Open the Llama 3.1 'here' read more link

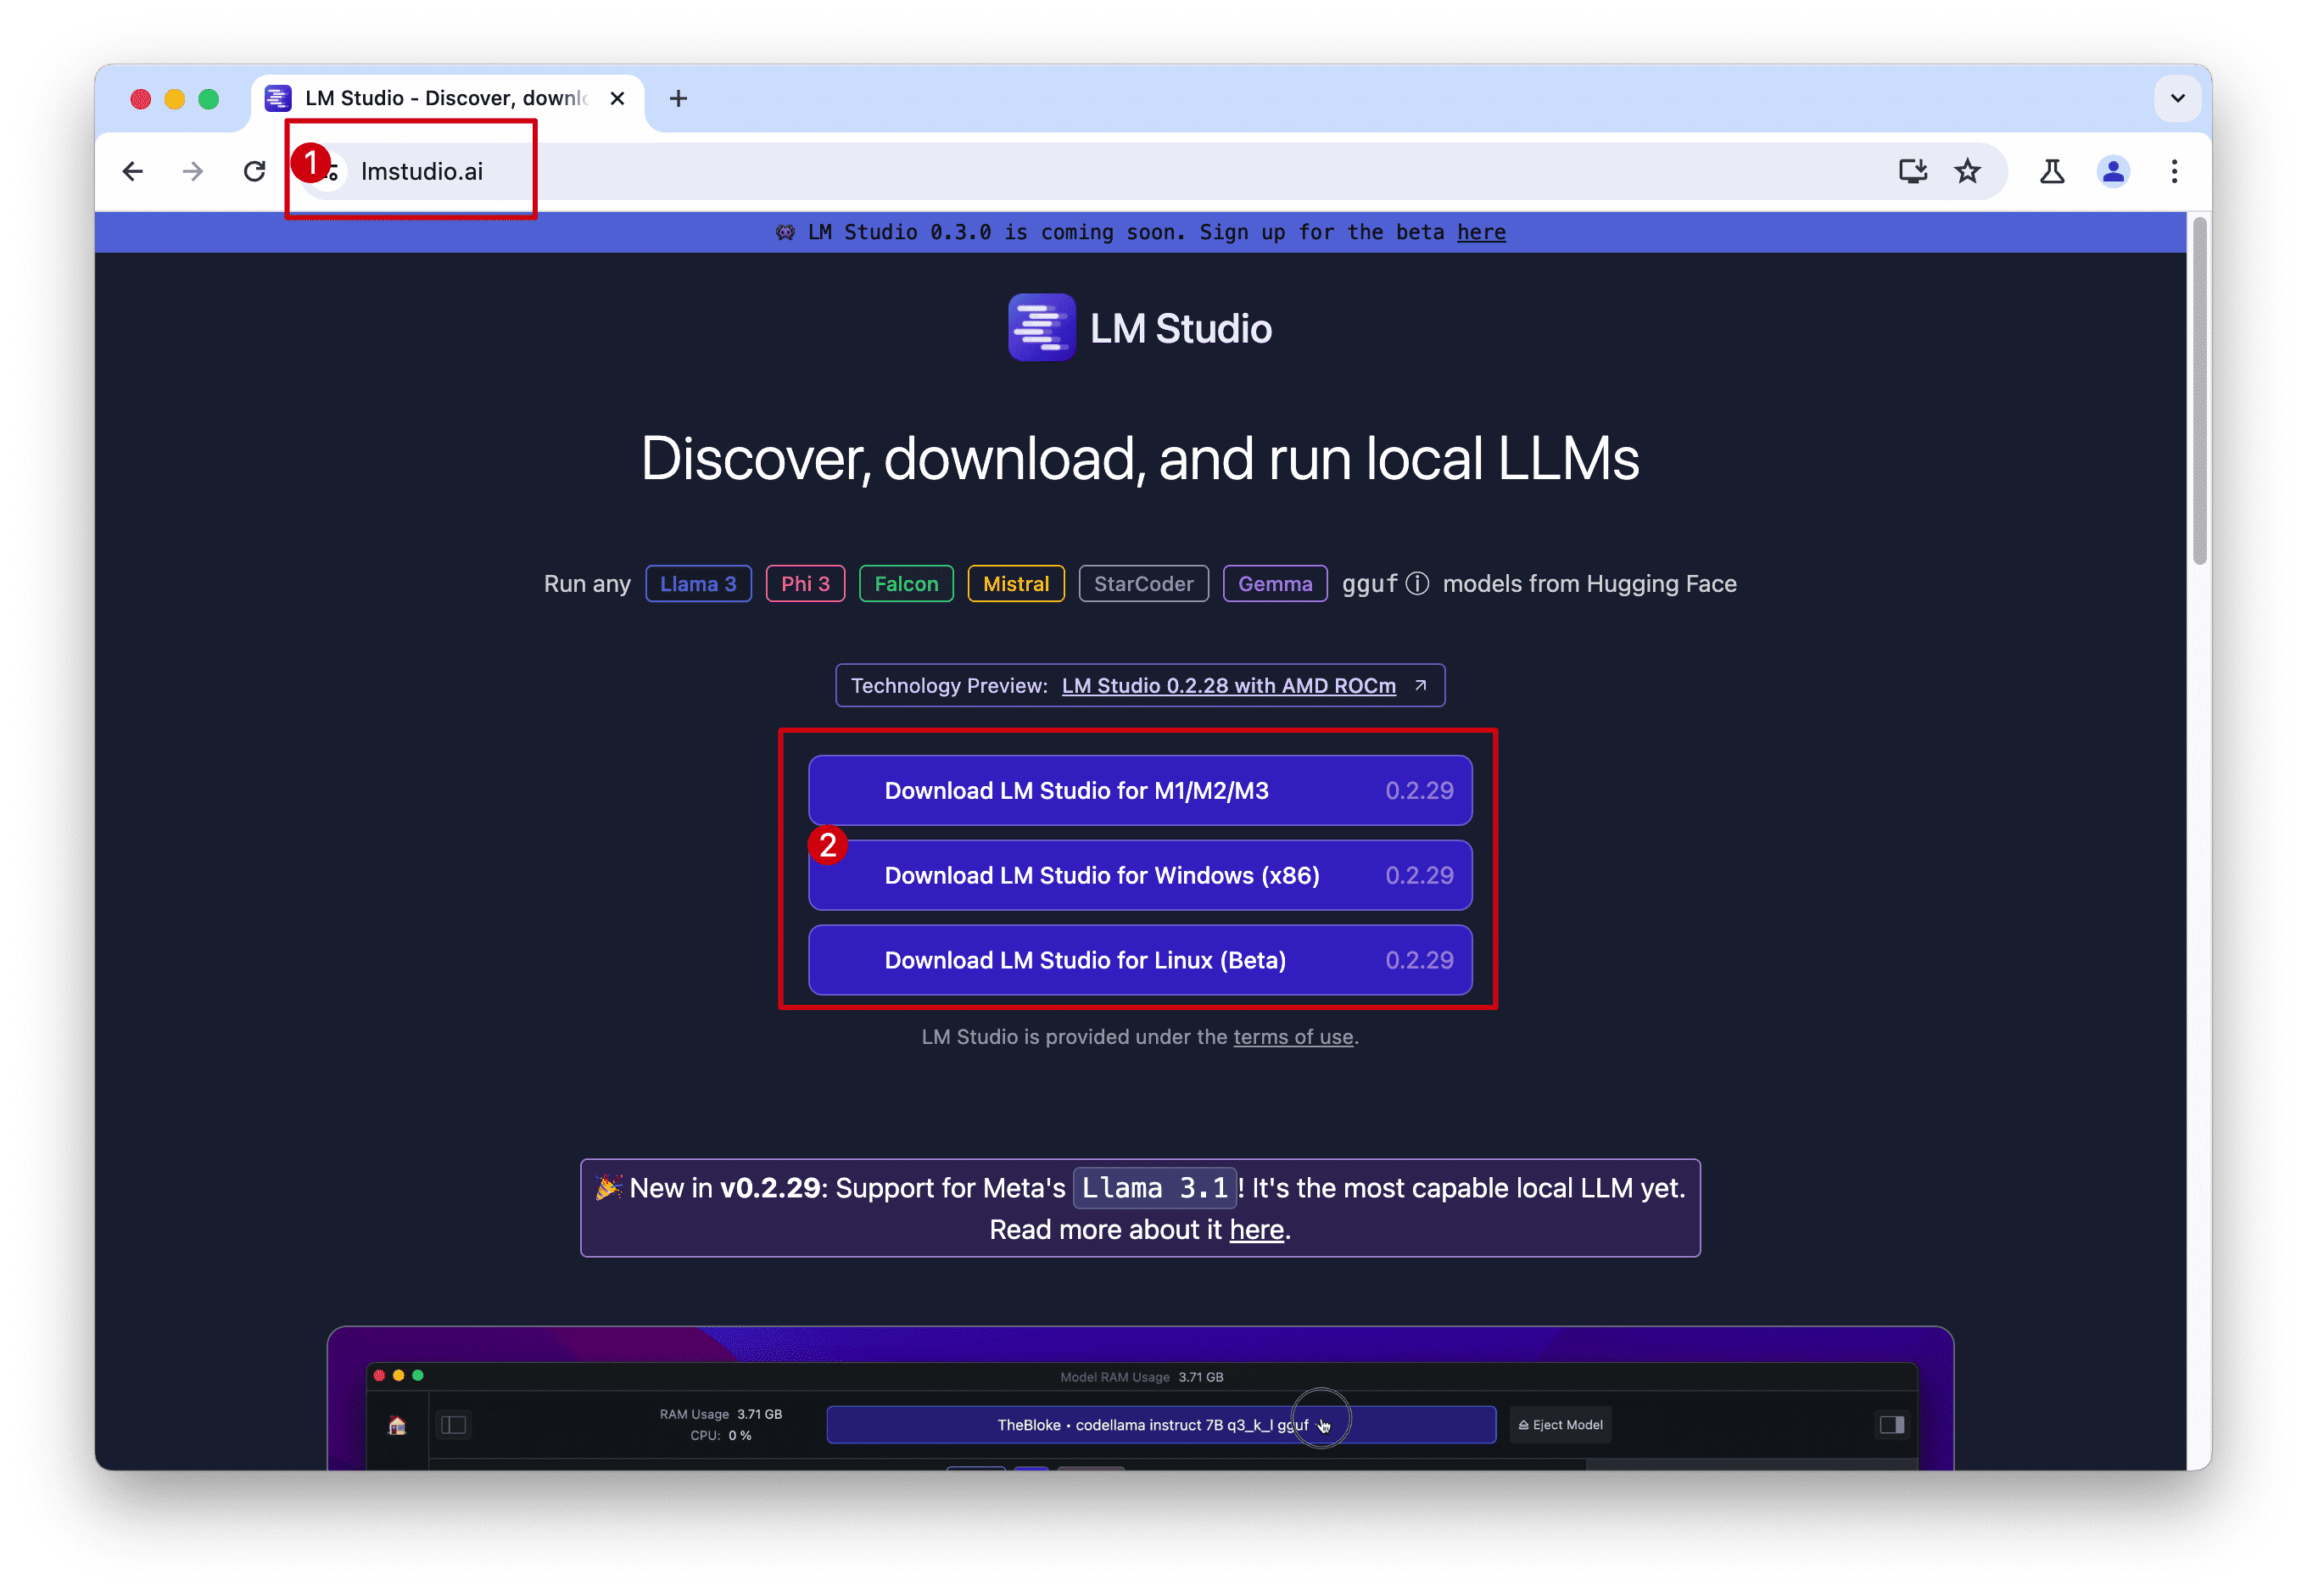pyautogui.click(x=1255, y=1229)
